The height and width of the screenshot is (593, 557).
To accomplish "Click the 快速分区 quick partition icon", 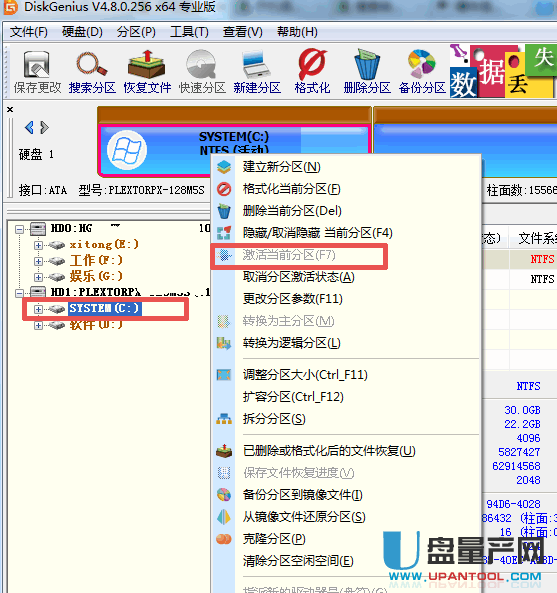I will 202,72.
